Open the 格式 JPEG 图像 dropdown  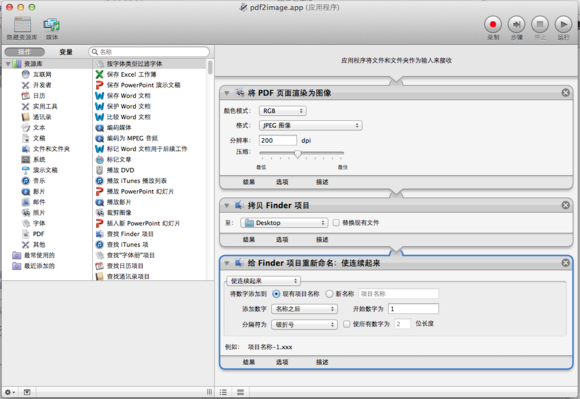[x=311, y=126]
